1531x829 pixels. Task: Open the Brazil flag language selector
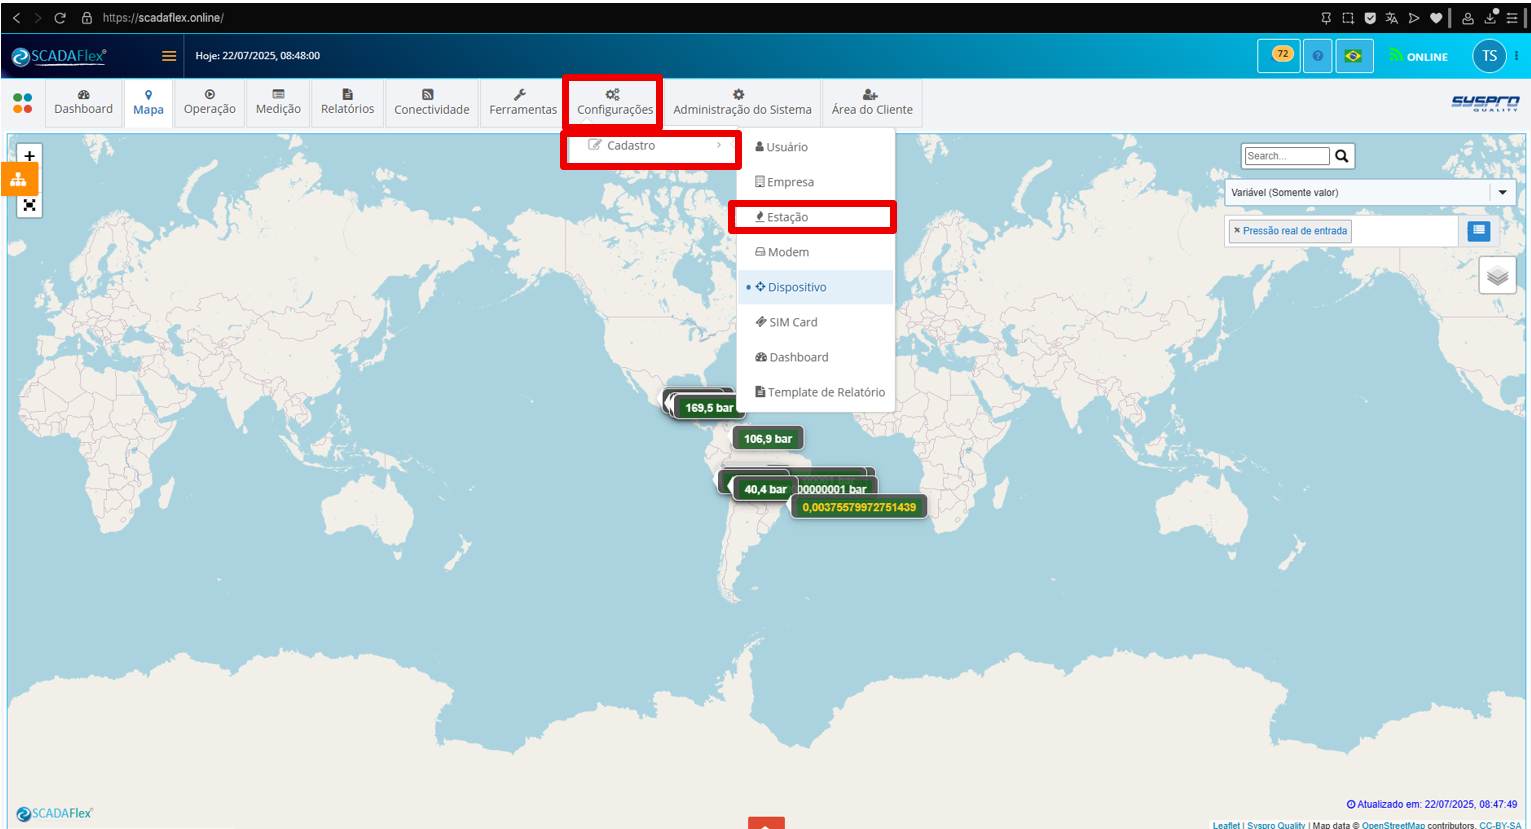(x=1353, y=56)
